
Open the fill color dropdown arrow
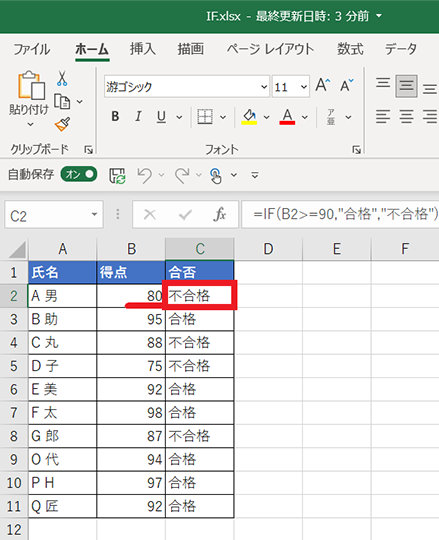point(266,117)
